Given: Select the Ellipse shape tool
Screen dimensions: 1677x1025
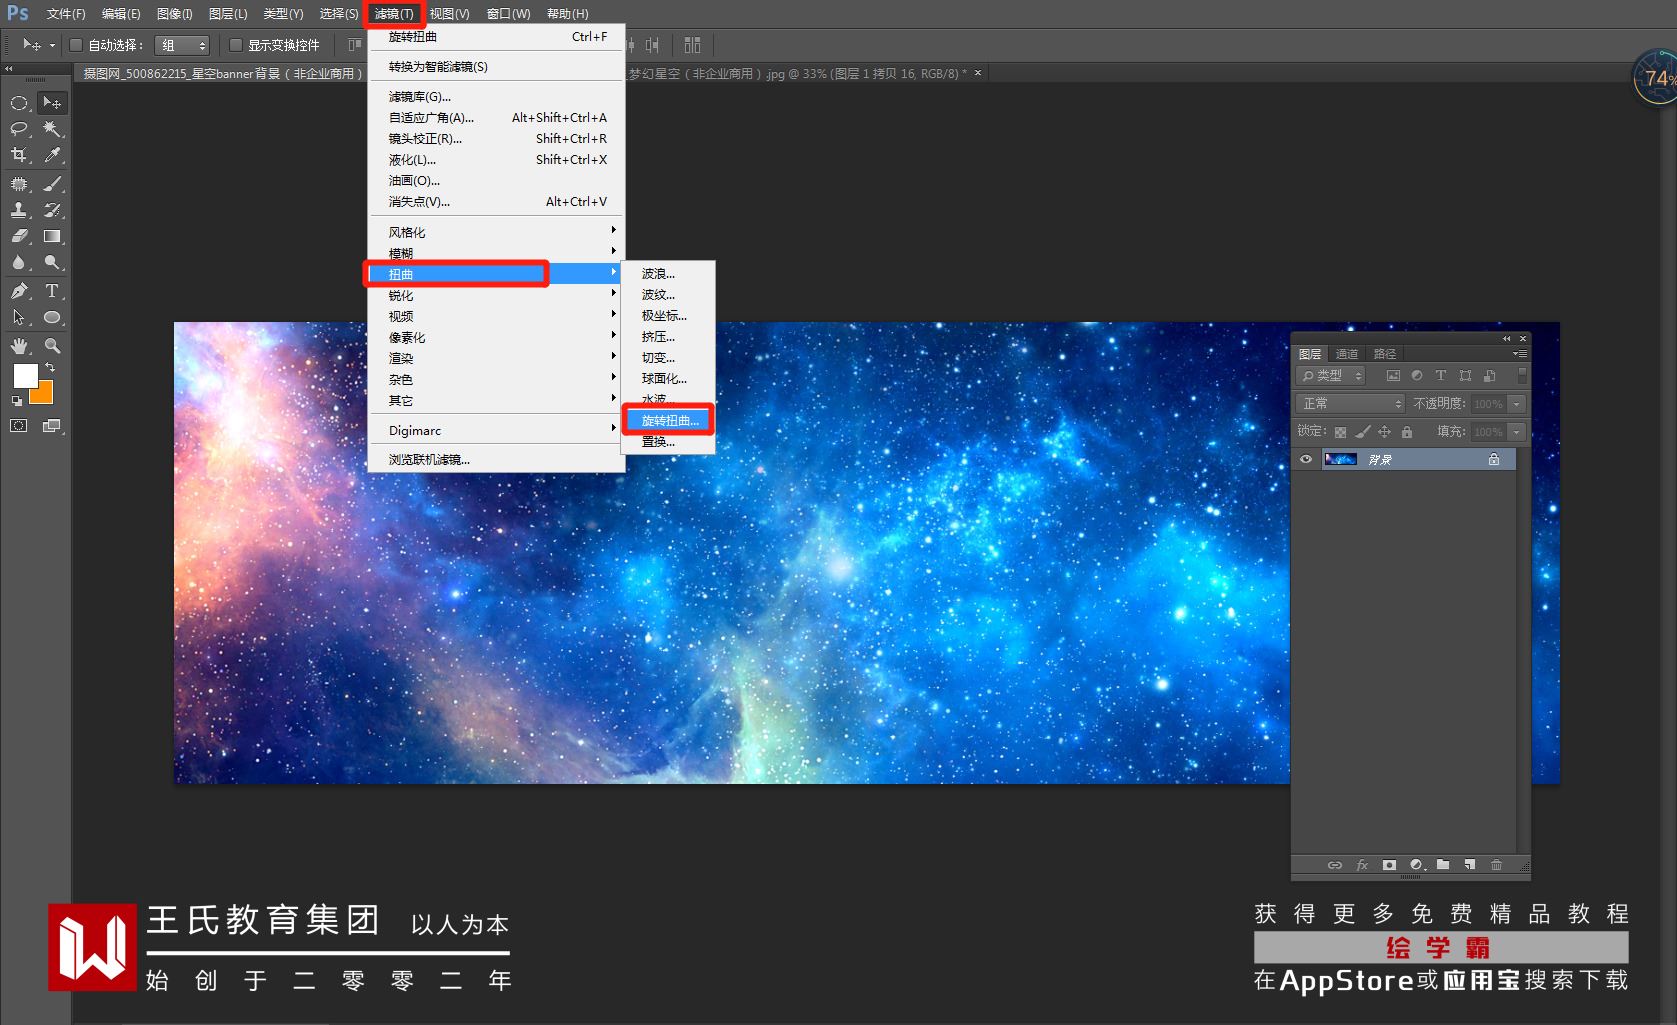Looking at the screenshot, I should 52,317.
